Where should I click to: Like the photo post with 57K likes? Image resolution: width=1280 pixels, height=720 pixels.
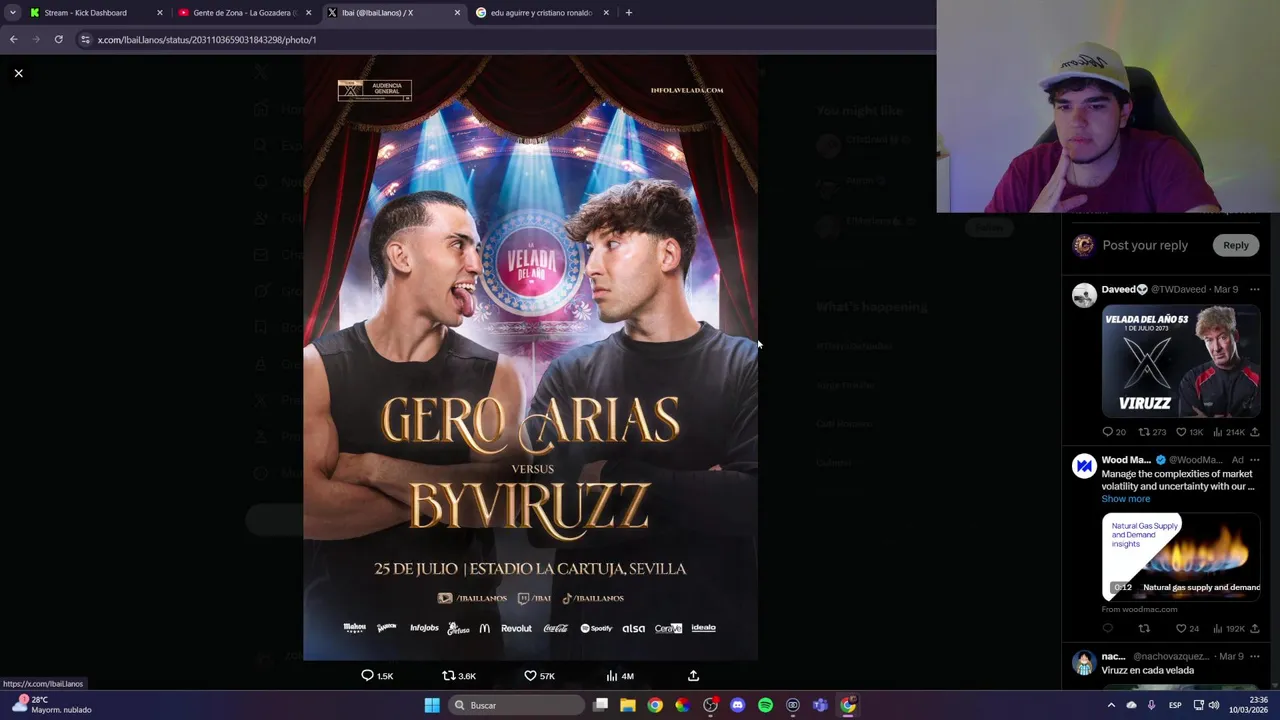pyautogui.click(x=540, y=676)
